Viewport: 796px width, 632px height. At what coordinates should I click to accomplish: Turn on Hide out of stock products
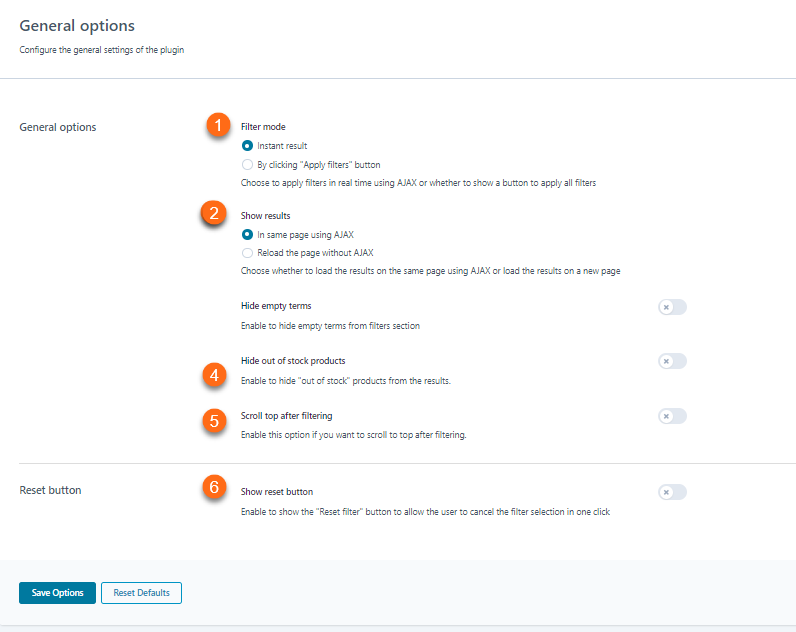[672, 361]
